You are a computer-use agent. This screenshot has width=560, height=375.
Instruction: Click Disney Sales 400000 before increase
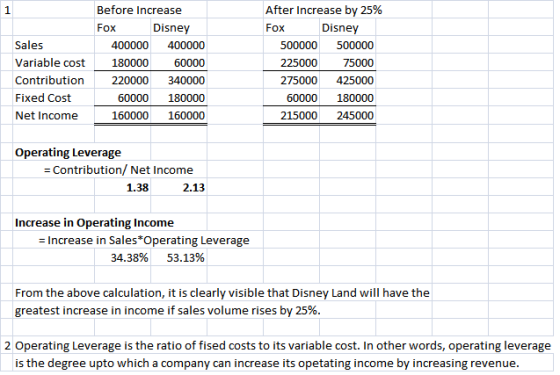point(186,45)
